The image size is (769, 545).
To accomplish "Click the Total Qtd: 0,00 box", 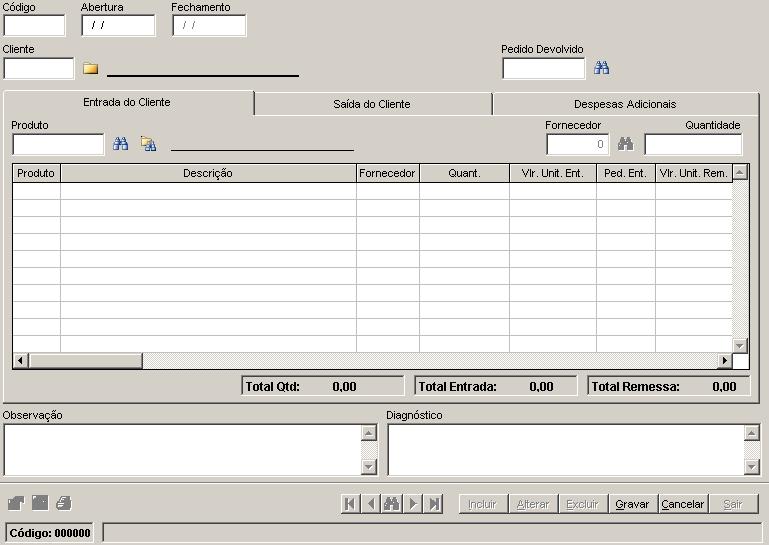I will [323, 386].
